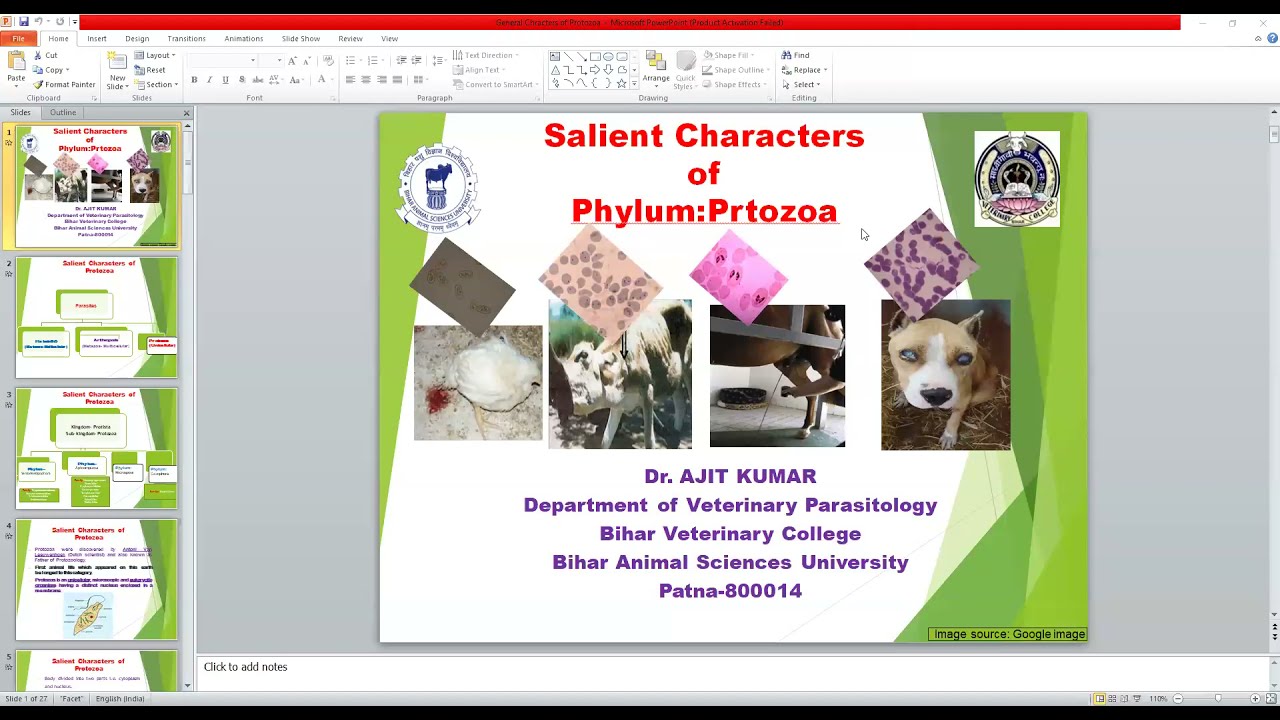The image size is (1280, 720).
Task: Open the Arrange button menu
Action: click(656, 70)
